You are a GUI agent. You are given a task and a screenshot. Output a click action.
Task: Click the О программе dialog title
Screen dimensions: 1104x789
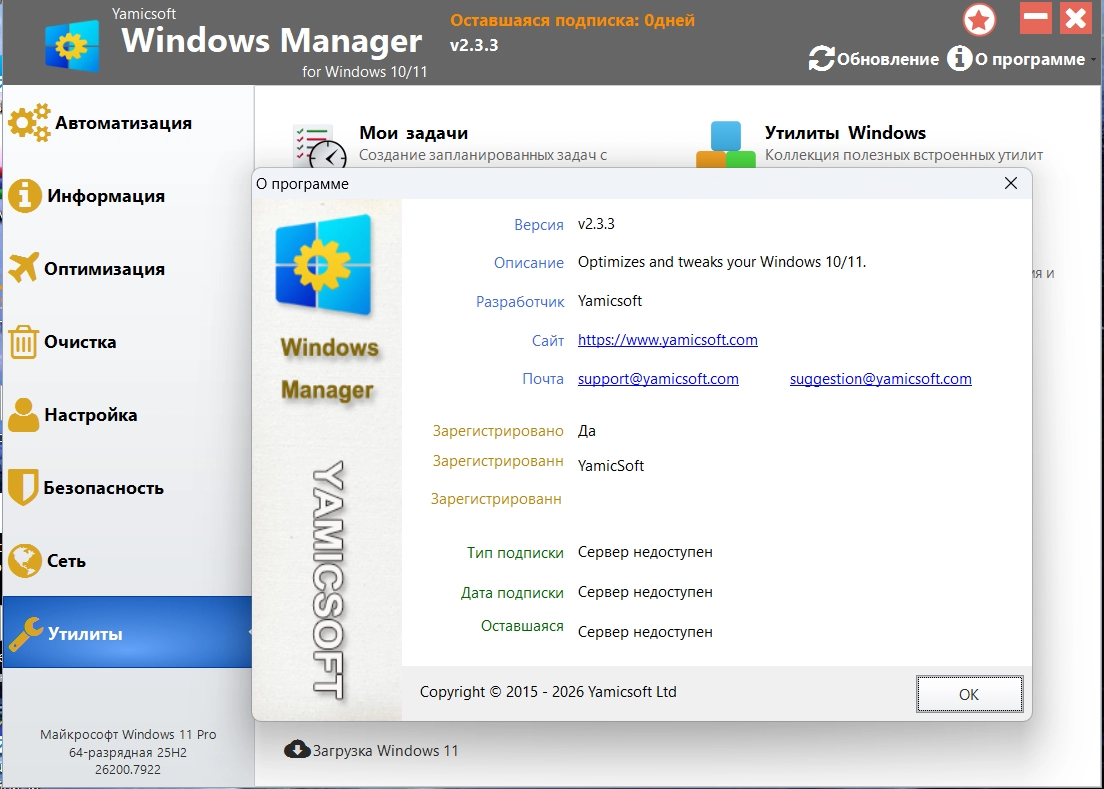(x=303, y=184)
